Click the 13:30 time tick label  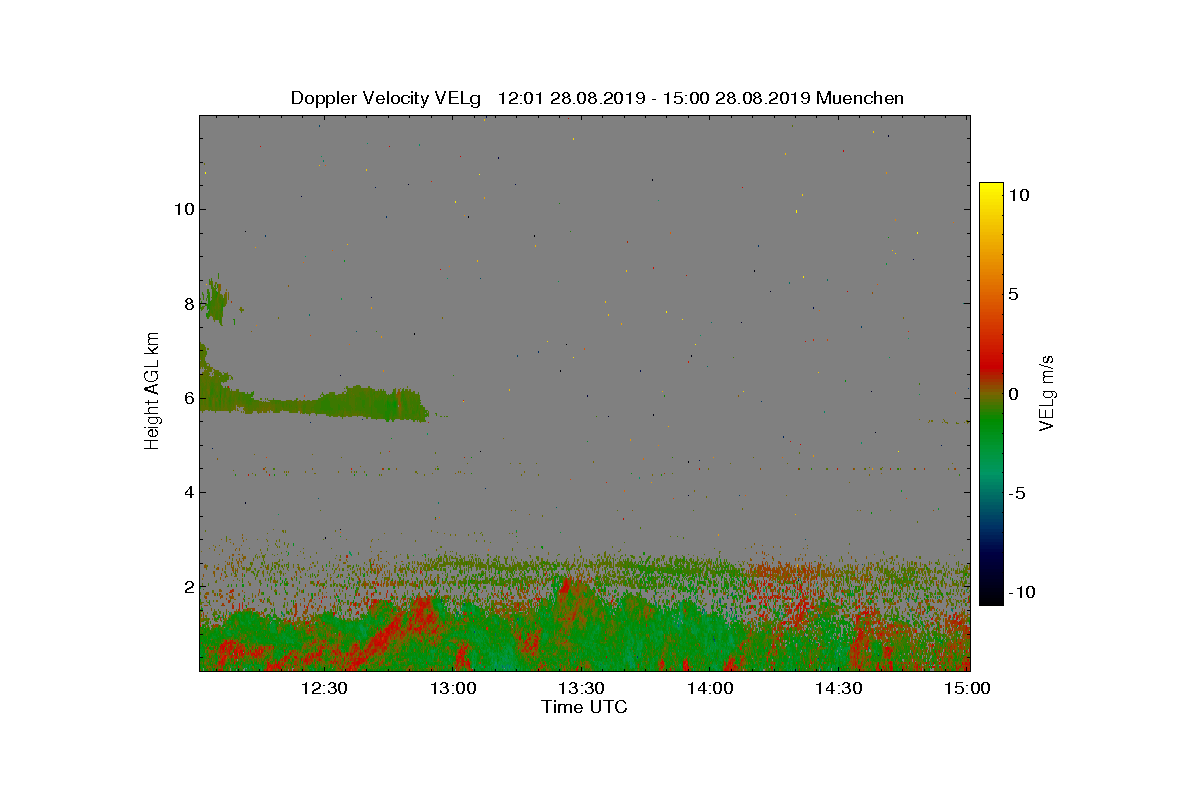(580, 688)
